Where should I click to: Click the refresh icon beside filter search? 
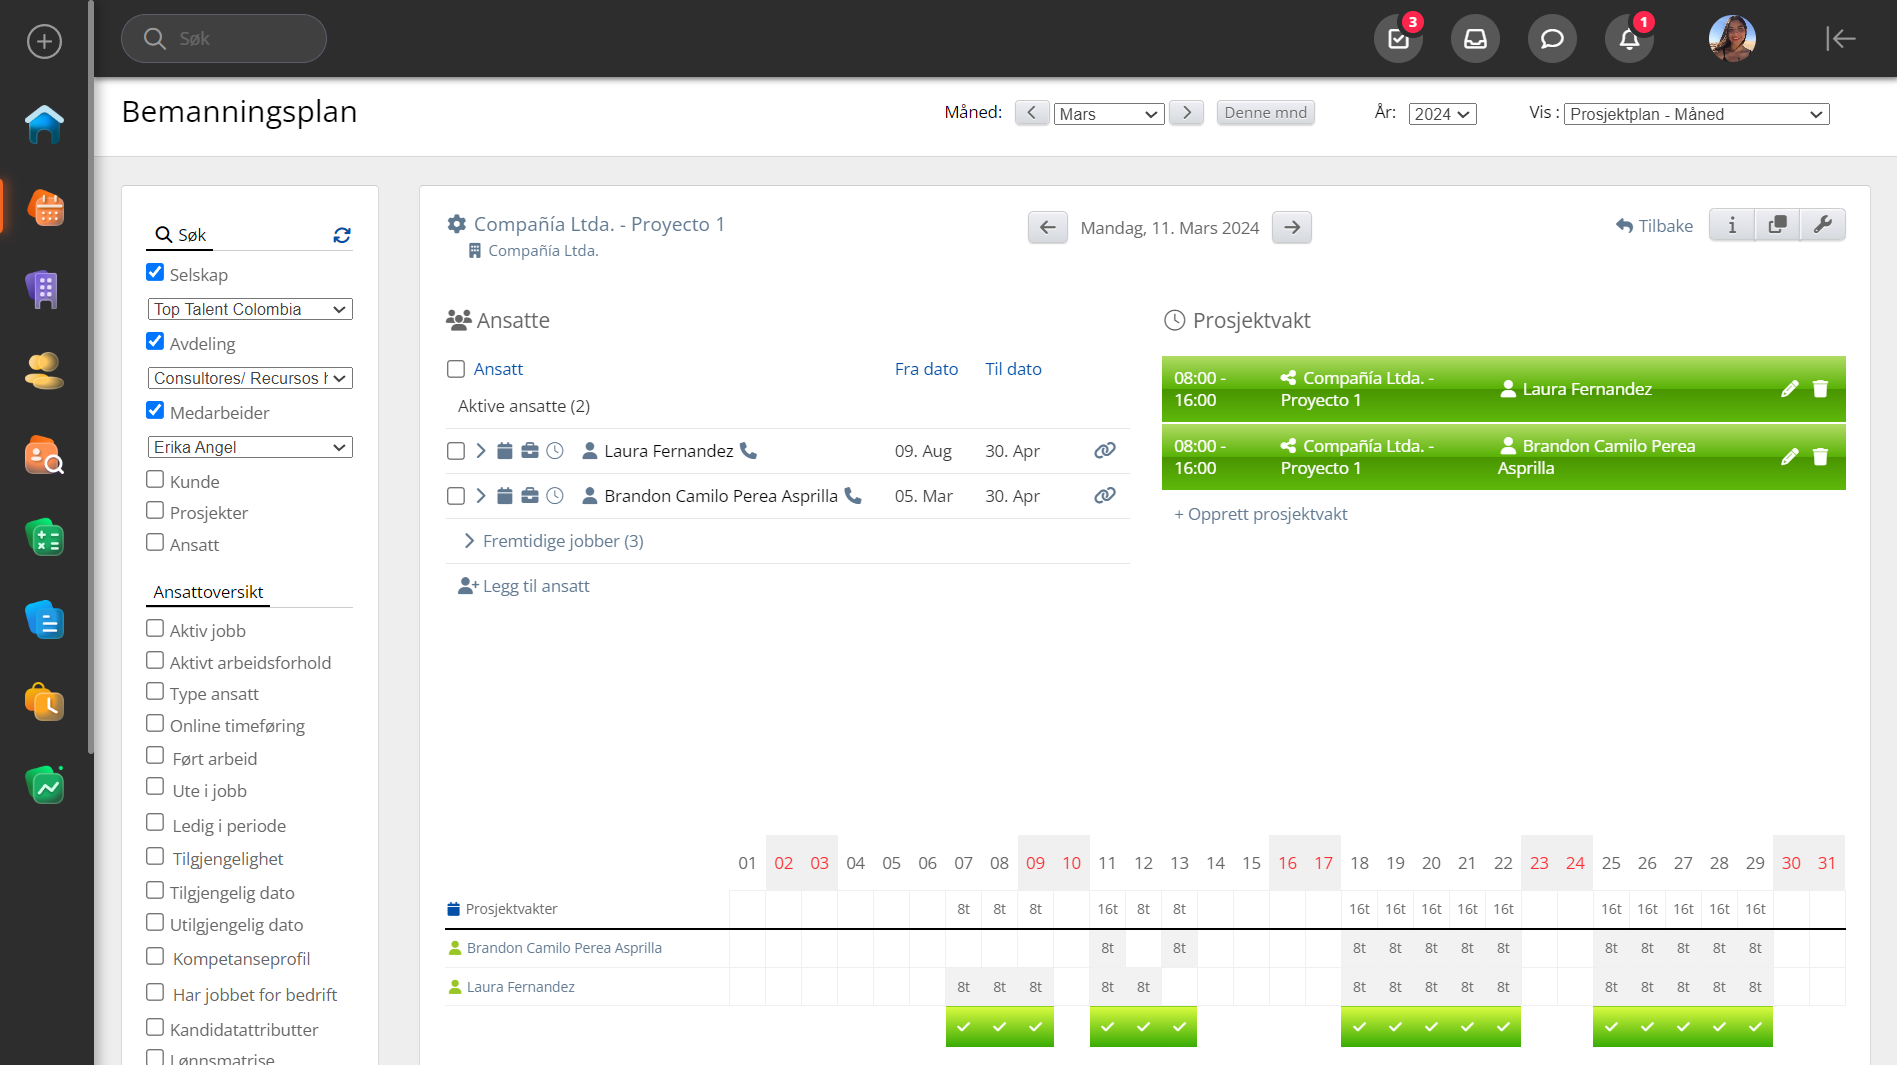coord(342,235)
